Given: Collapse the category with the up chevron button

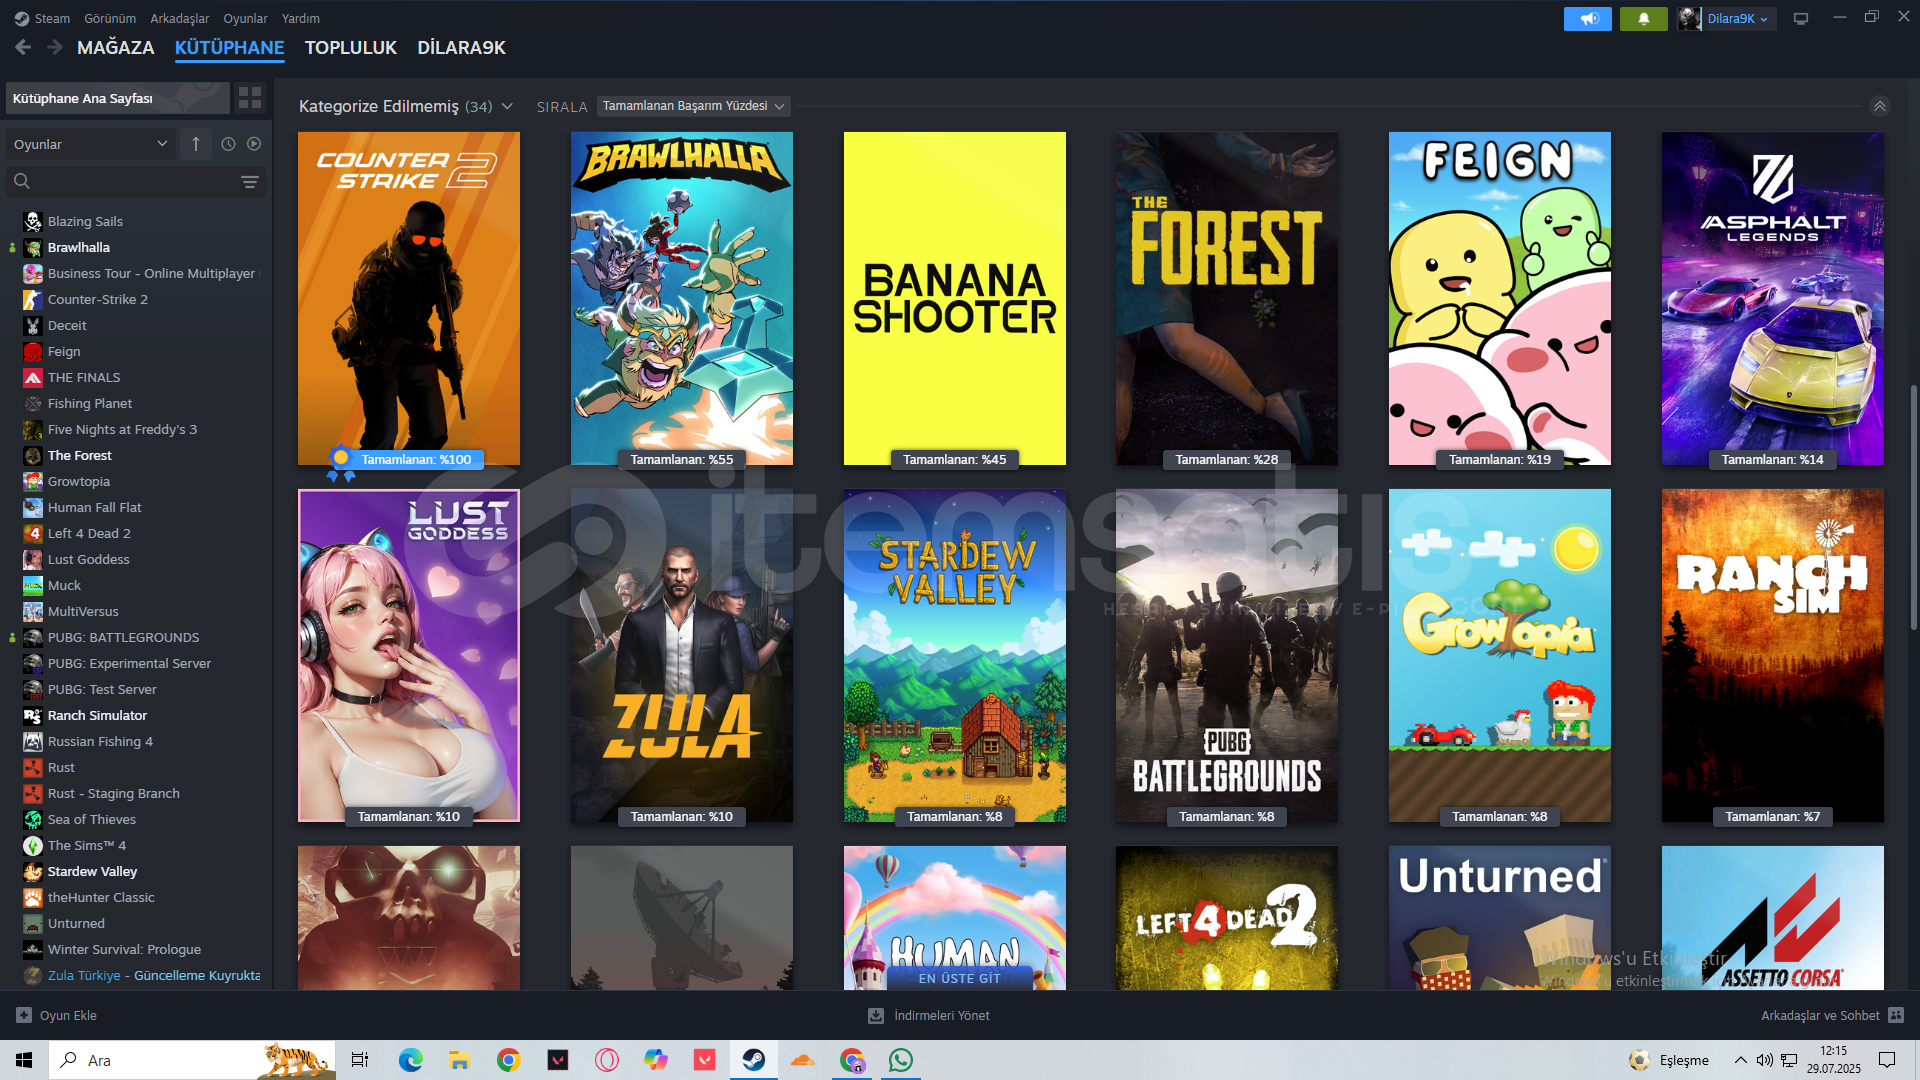Looking at the screenshot, I should (x=1880, y=106).
